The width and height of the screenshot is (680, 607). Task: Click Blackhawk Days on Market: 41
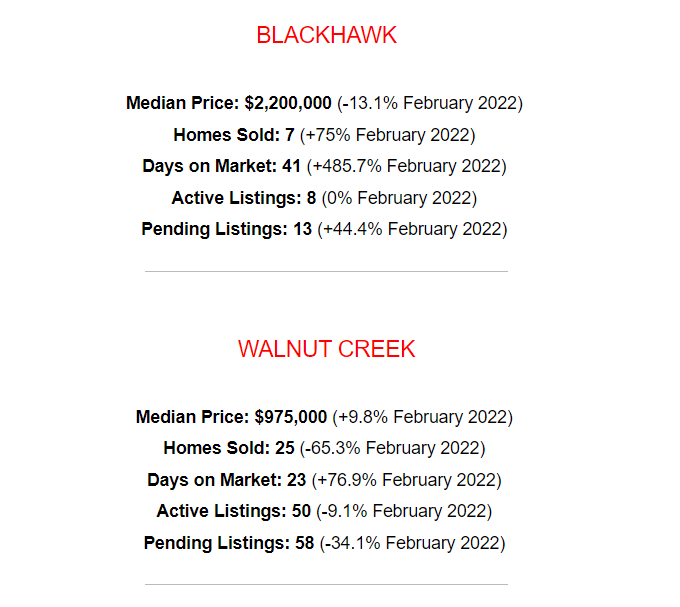click(221, 166)
